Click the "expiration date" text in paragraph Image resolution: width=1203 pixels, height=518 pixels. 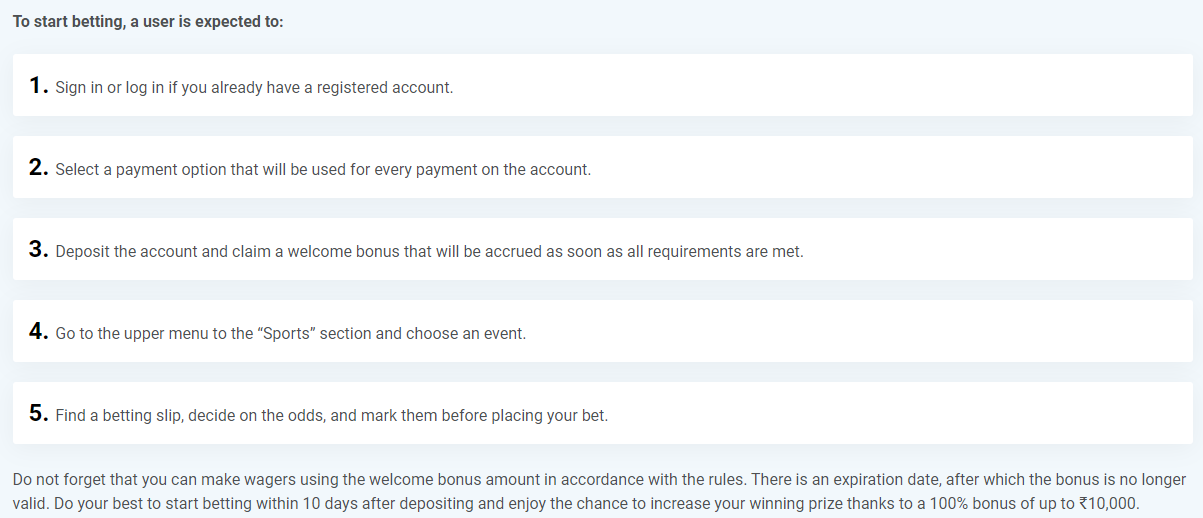[x=882, y=480]
